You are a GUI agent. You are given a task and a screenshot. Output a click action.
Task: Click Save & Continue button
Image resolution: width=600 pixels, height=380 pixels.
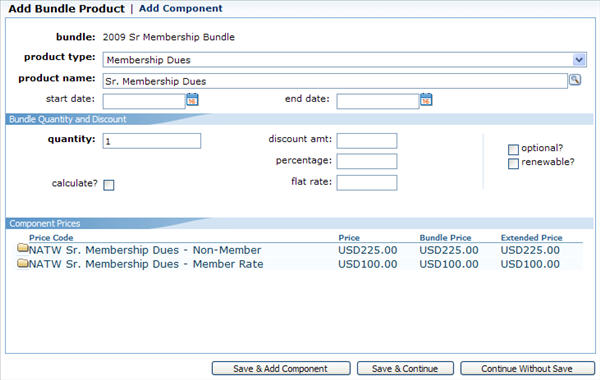[x=405, y=369]
